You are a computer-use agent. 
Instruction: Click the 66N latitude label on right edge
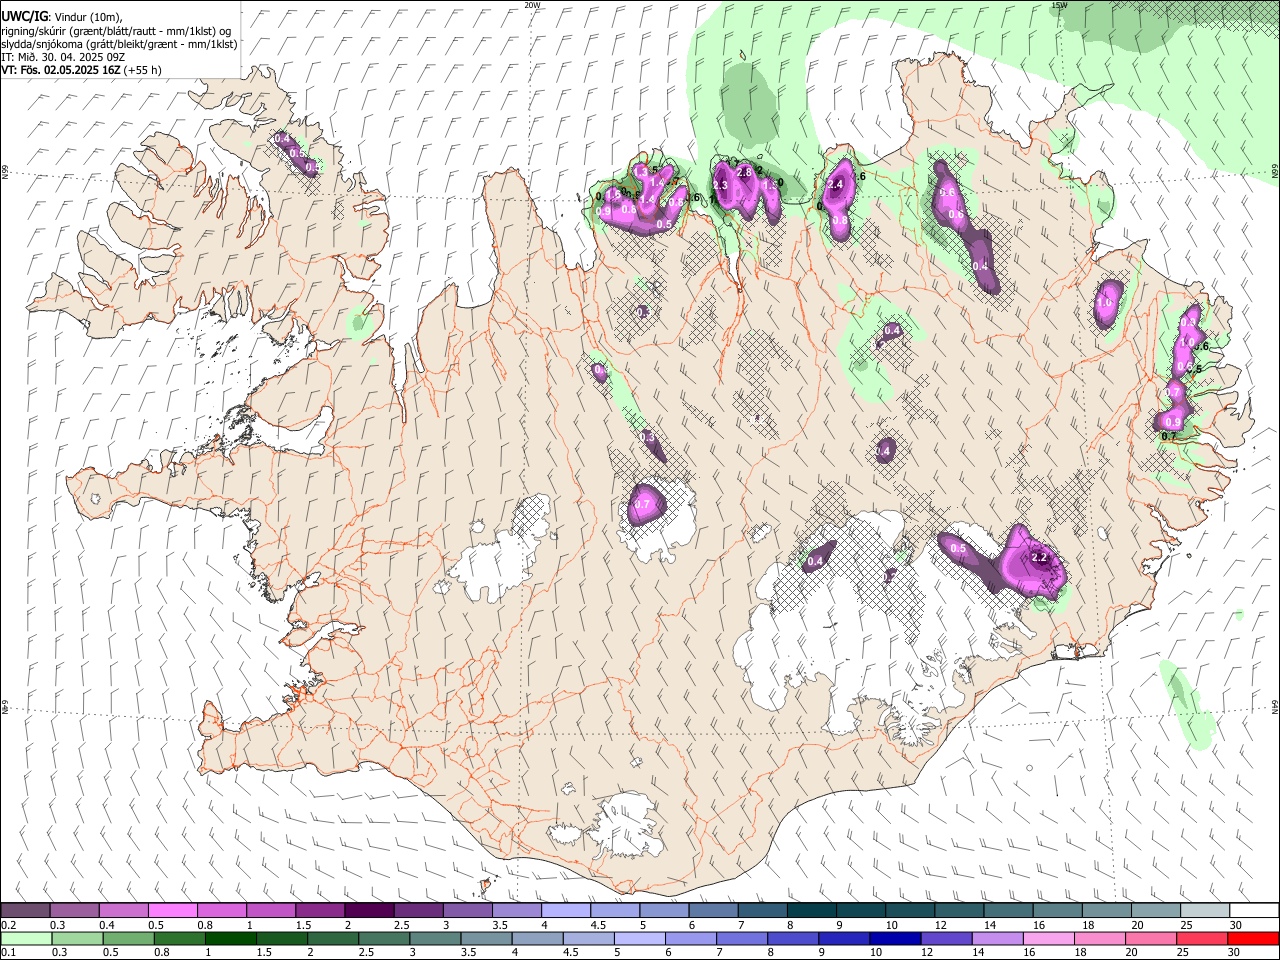tap(1275, 171)
